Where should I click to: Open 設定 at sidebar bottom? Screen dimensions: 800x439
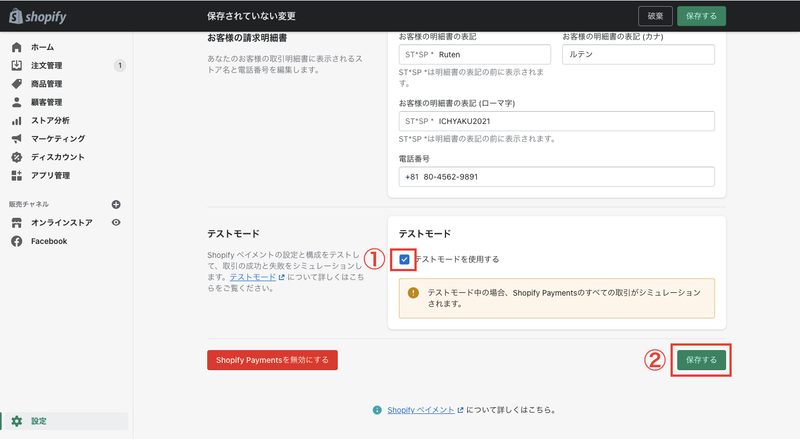tap(64, 421)
